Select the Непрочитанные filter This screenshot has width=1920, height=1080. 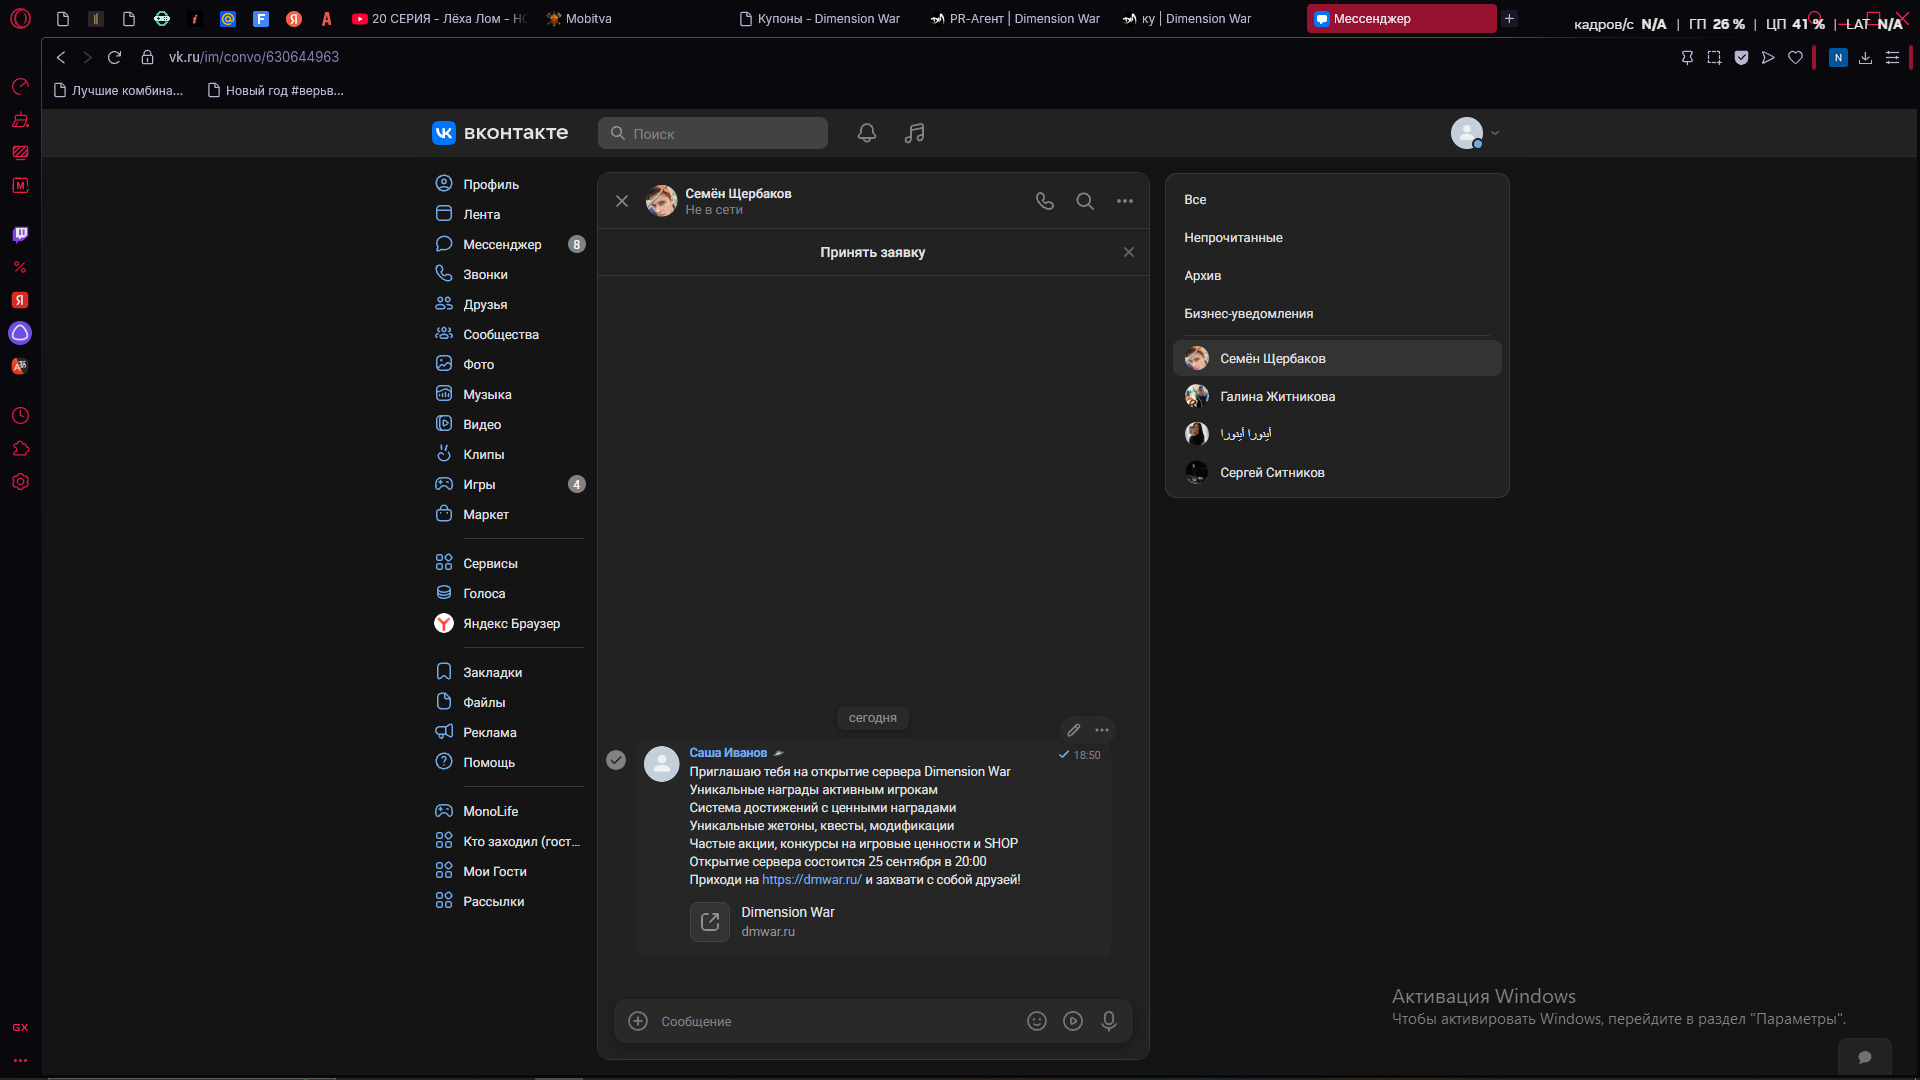tap(1337, 238)
